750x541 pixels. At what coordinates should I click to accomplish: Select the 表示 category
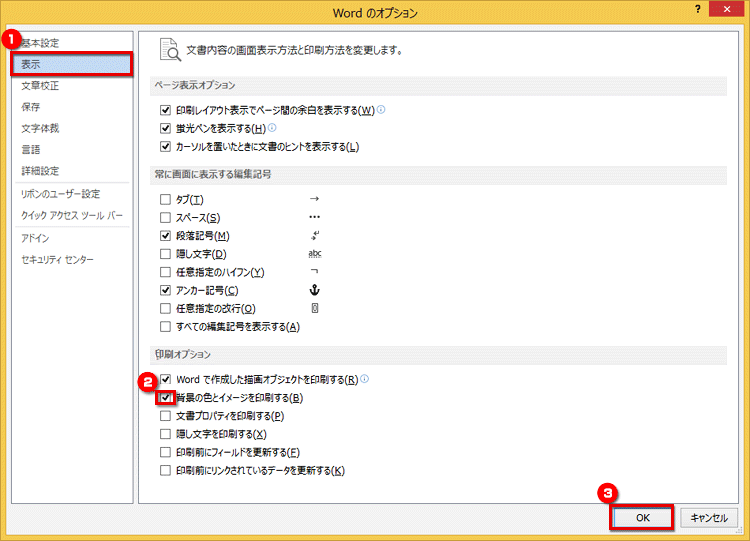pos(72,64)
